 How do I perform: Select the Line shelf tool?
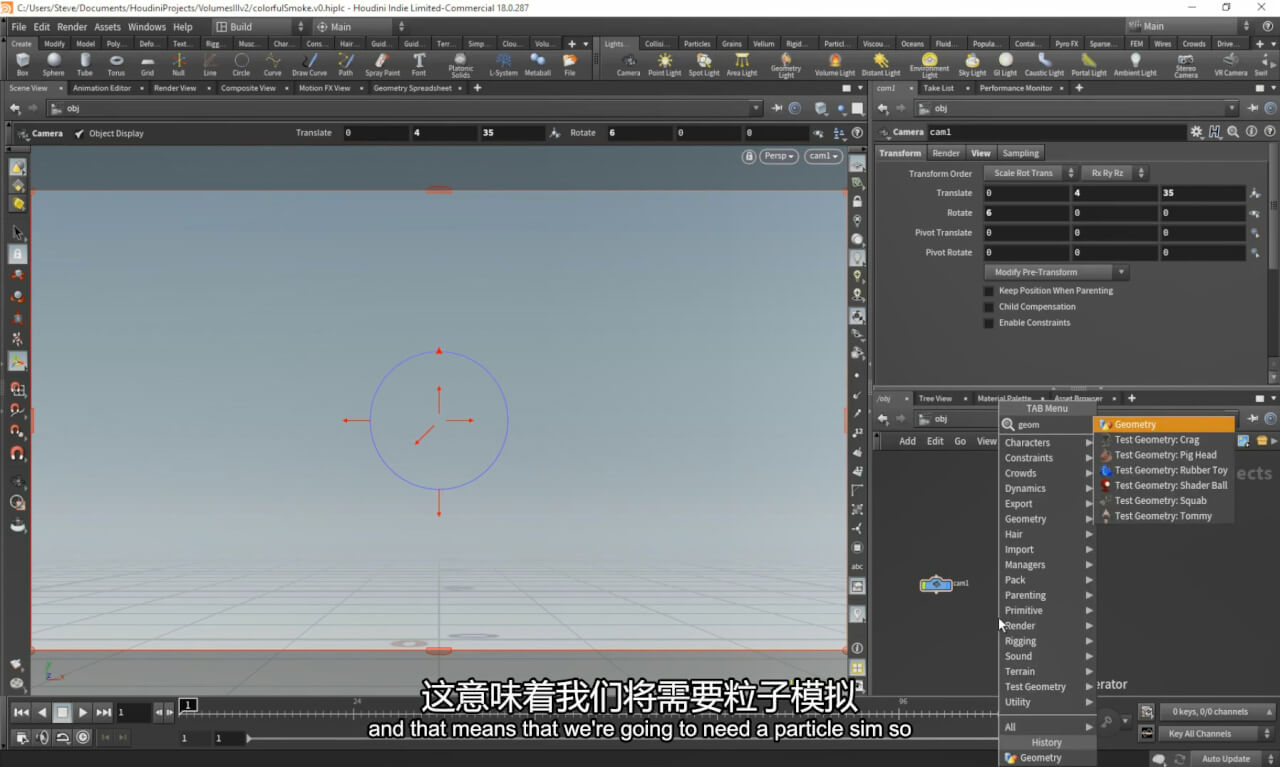[x=210, y=65]
